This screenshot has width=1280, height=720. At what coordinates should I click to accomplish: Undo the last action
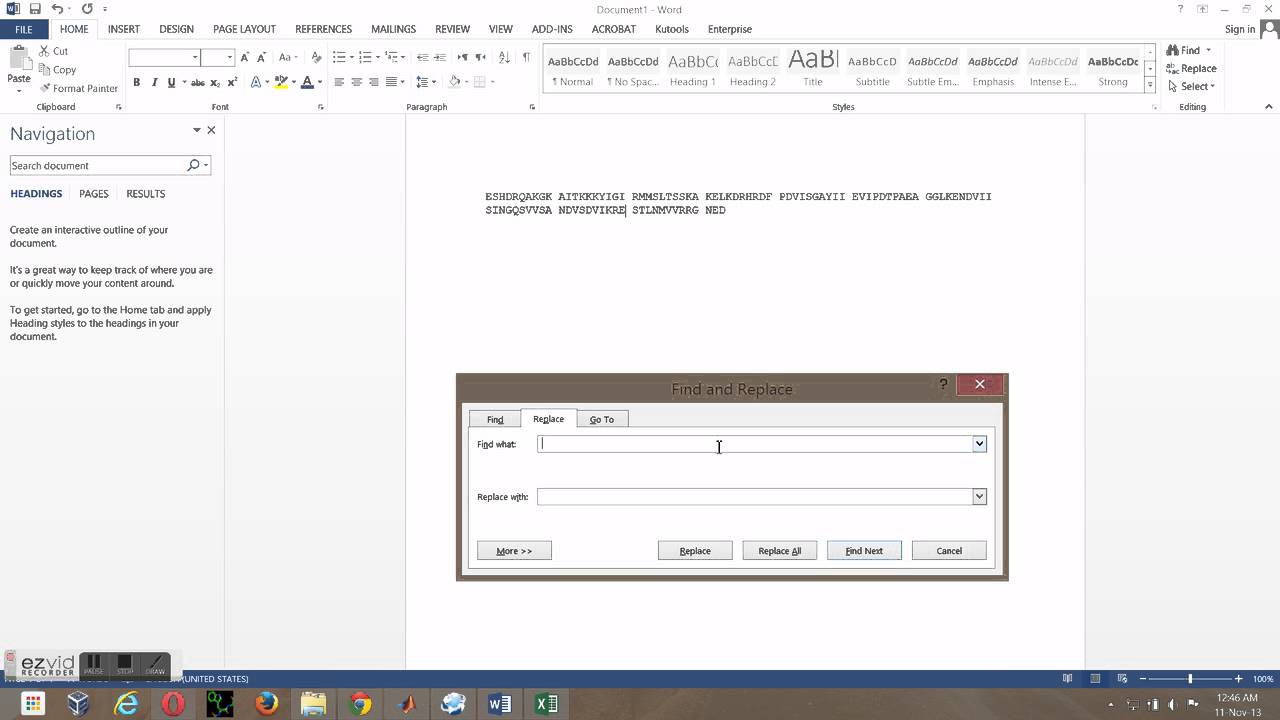click(x=57, y=9)
